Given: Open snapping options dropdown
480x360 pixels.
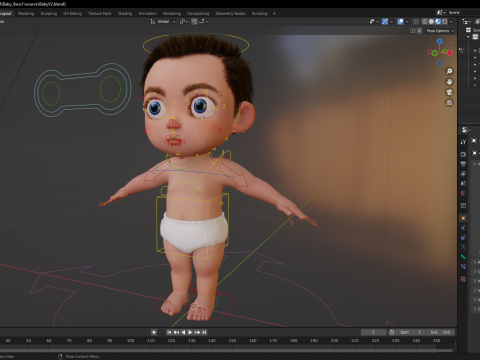Looking at the screenshot, I should tap(204, 22).
